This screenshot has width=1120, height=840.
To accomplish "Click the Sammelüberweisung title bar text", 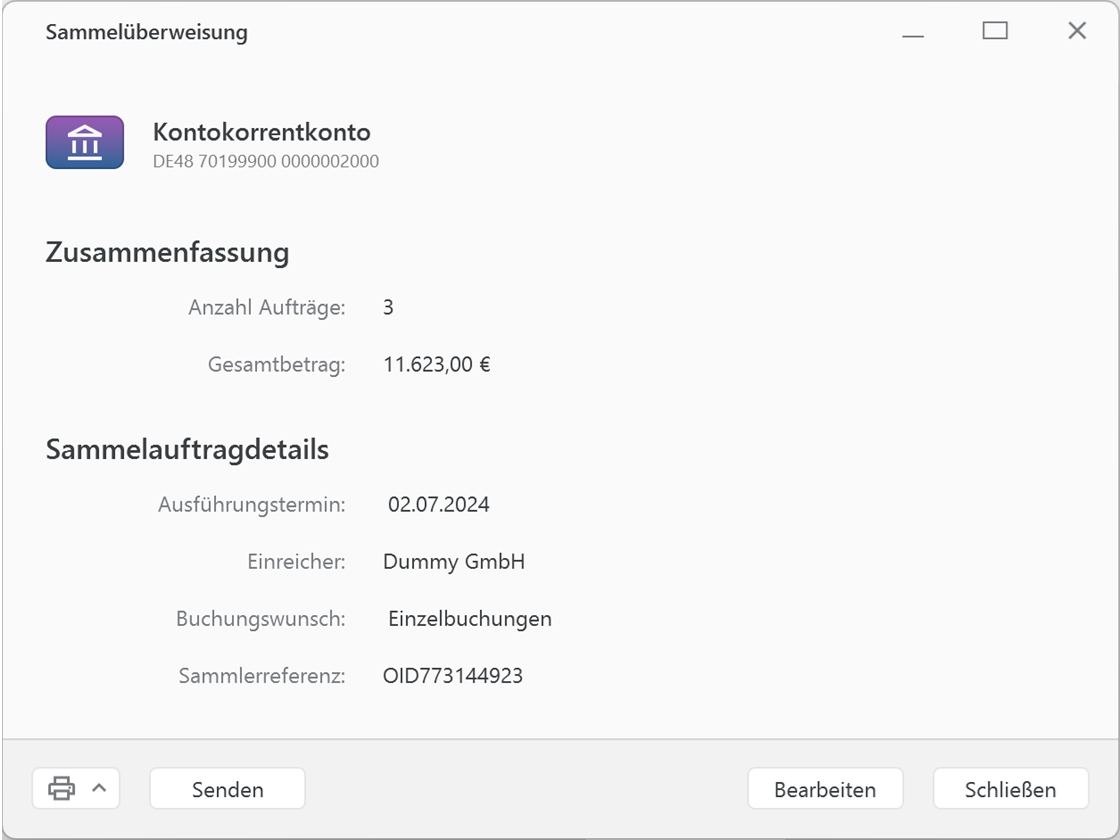I will tap(145, 32).
